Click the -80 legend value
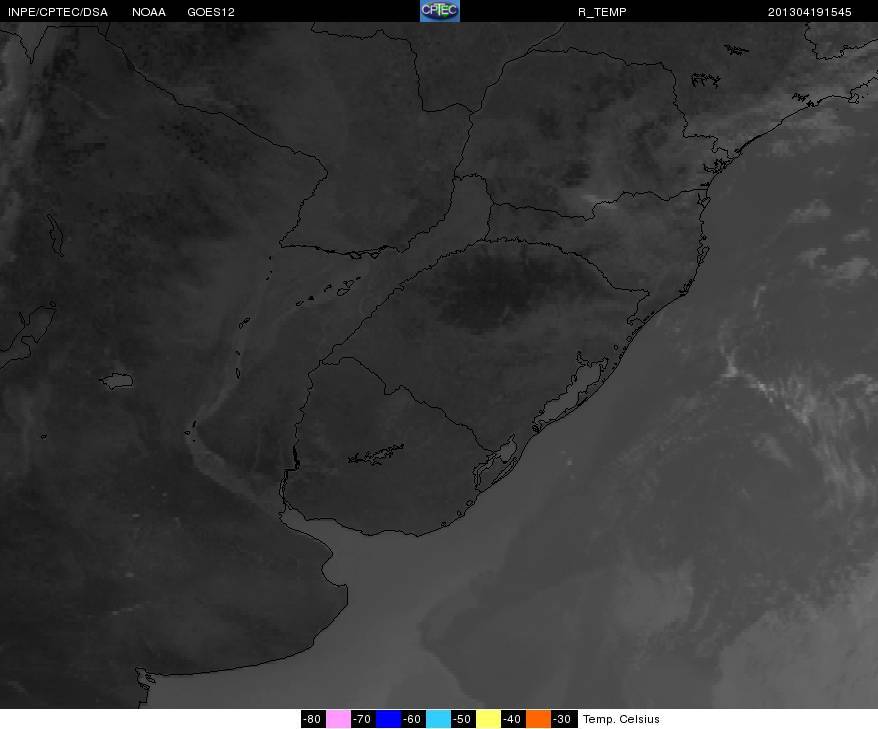This screenshot has height=729, width=878. coord(313,719)
